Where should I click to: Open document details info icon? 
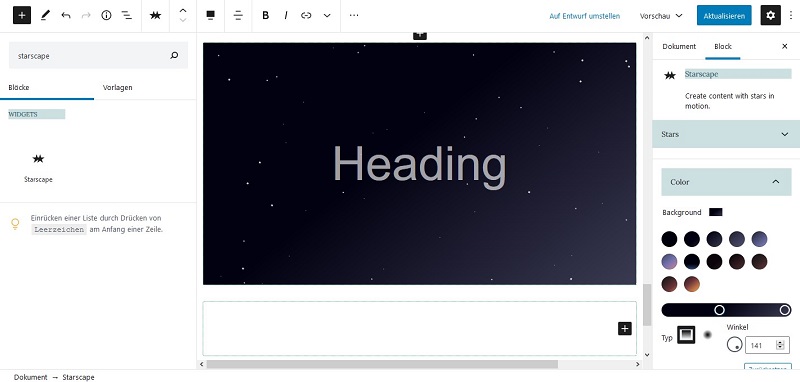coord(106,15)
